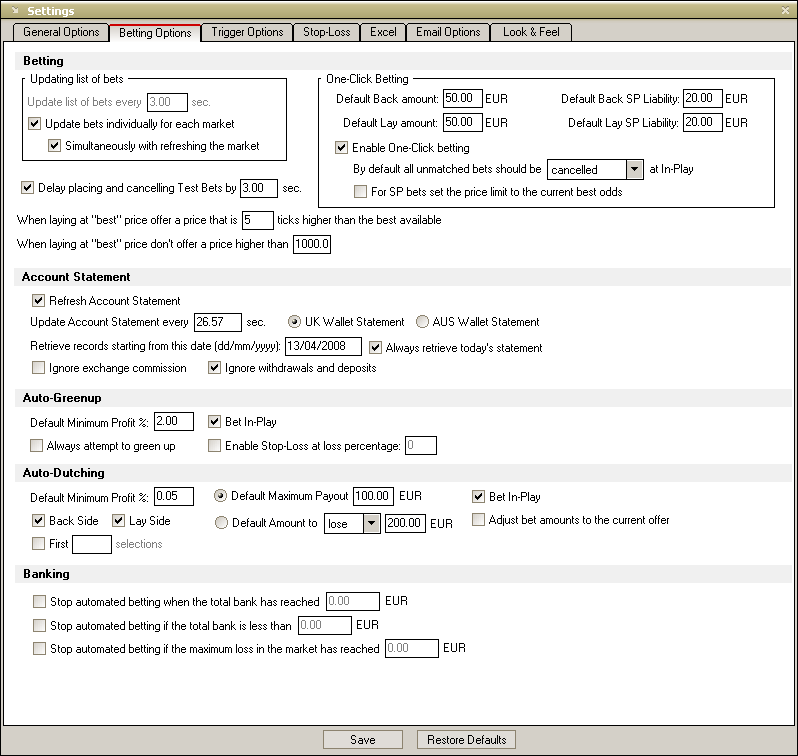Click Update Account Statement every field
The image size is (798, 756).
point(218,322)
